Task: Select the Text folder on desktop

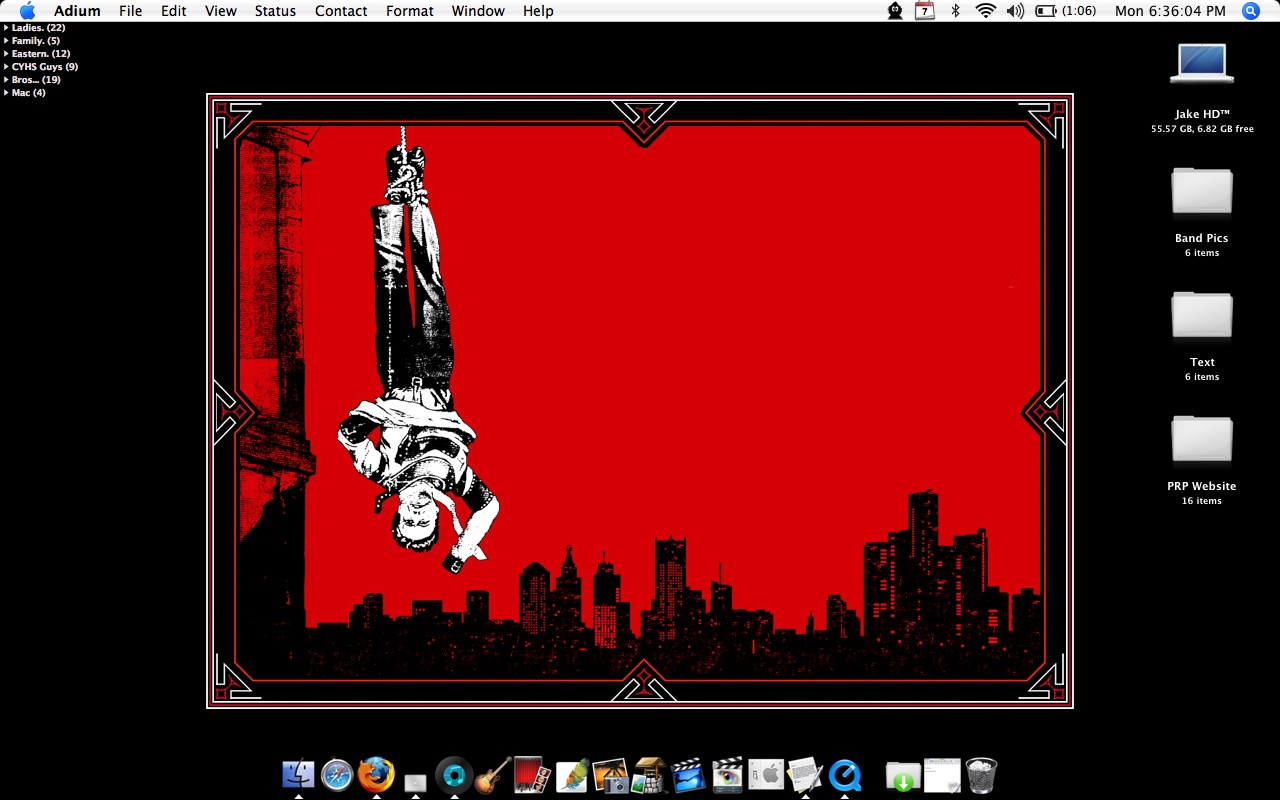Action: [1202, 315]
